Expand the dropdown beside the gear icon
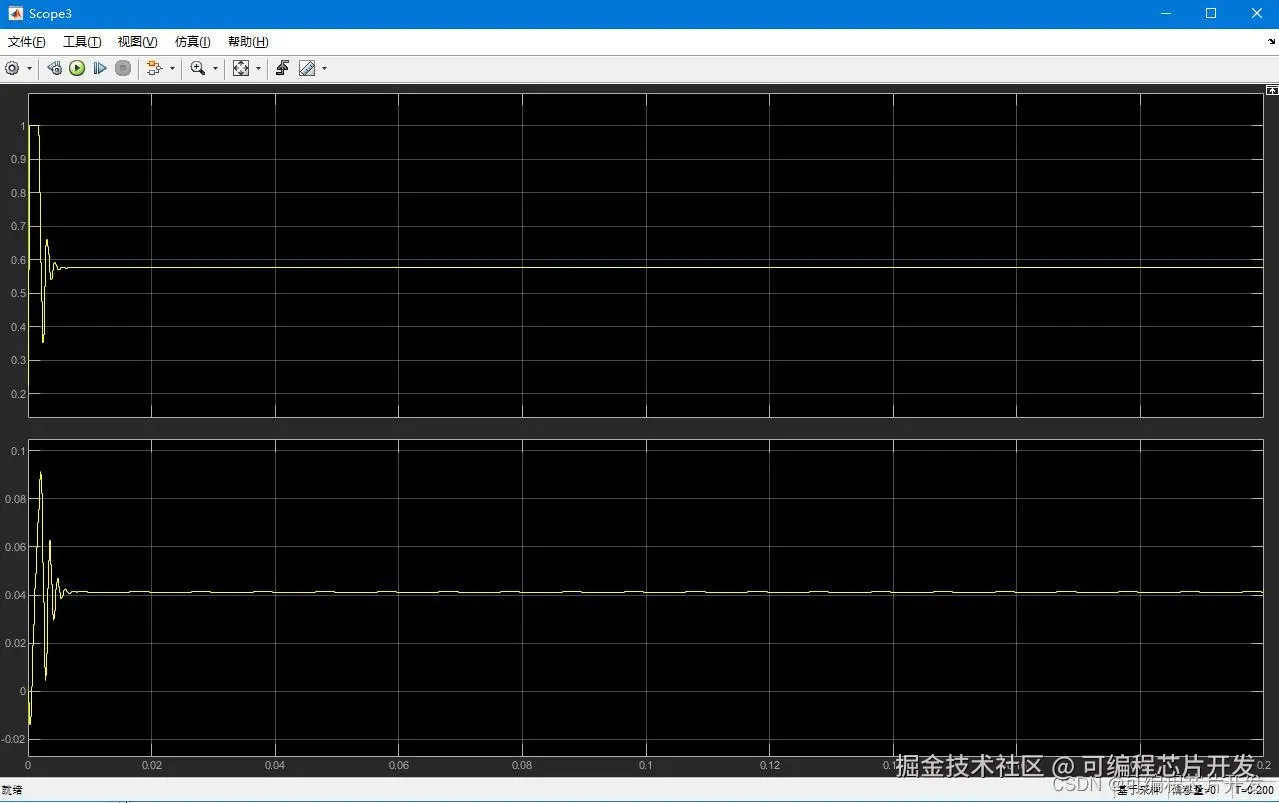Viewport: 1279px width, 803px height. pyautogui.click(x=29, y=68)
